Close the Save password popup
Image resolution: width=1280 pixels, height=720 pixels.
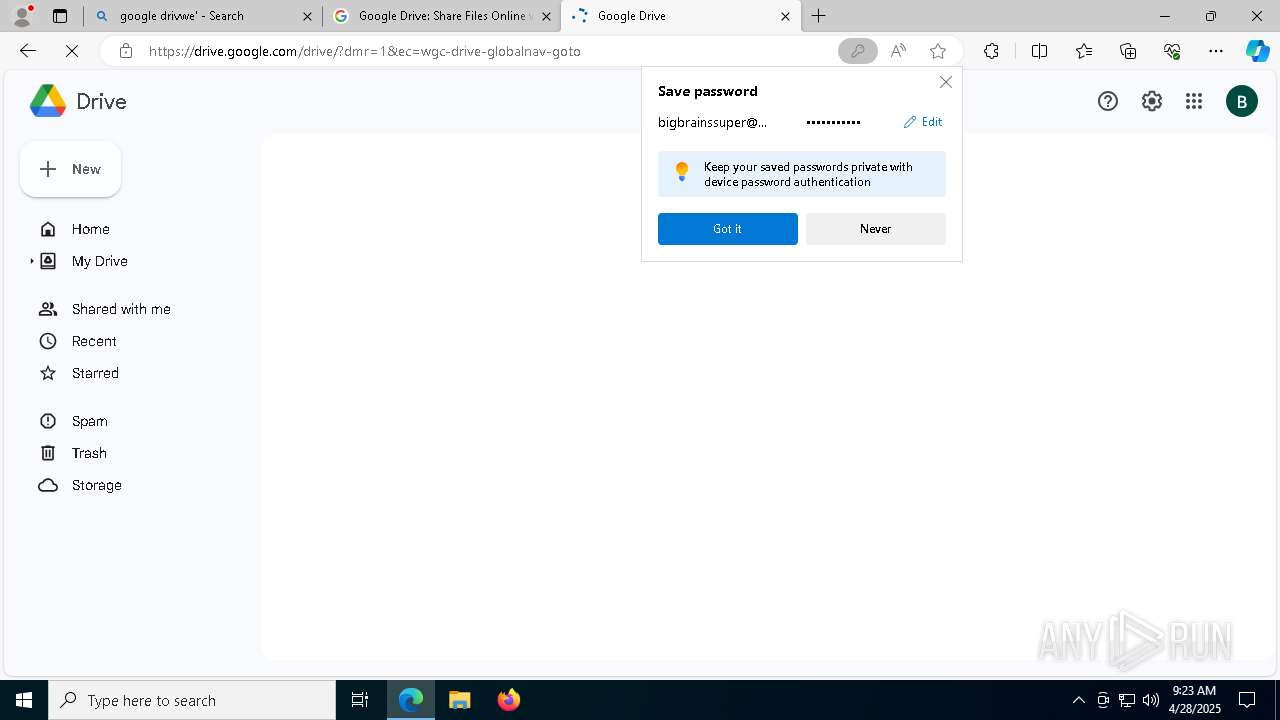(945, 82)
